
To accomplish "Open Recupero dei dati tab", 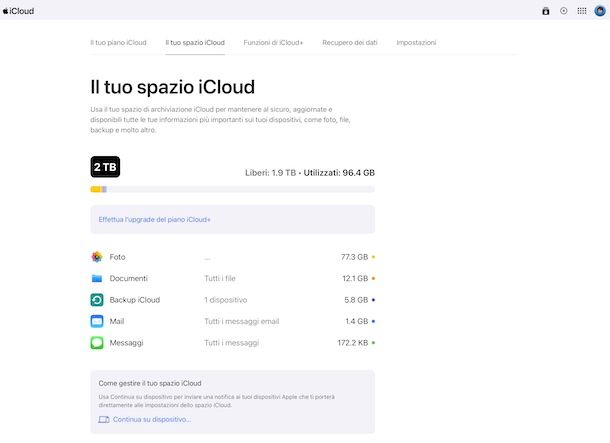I will pyautogui.click(x=350, y=43).
